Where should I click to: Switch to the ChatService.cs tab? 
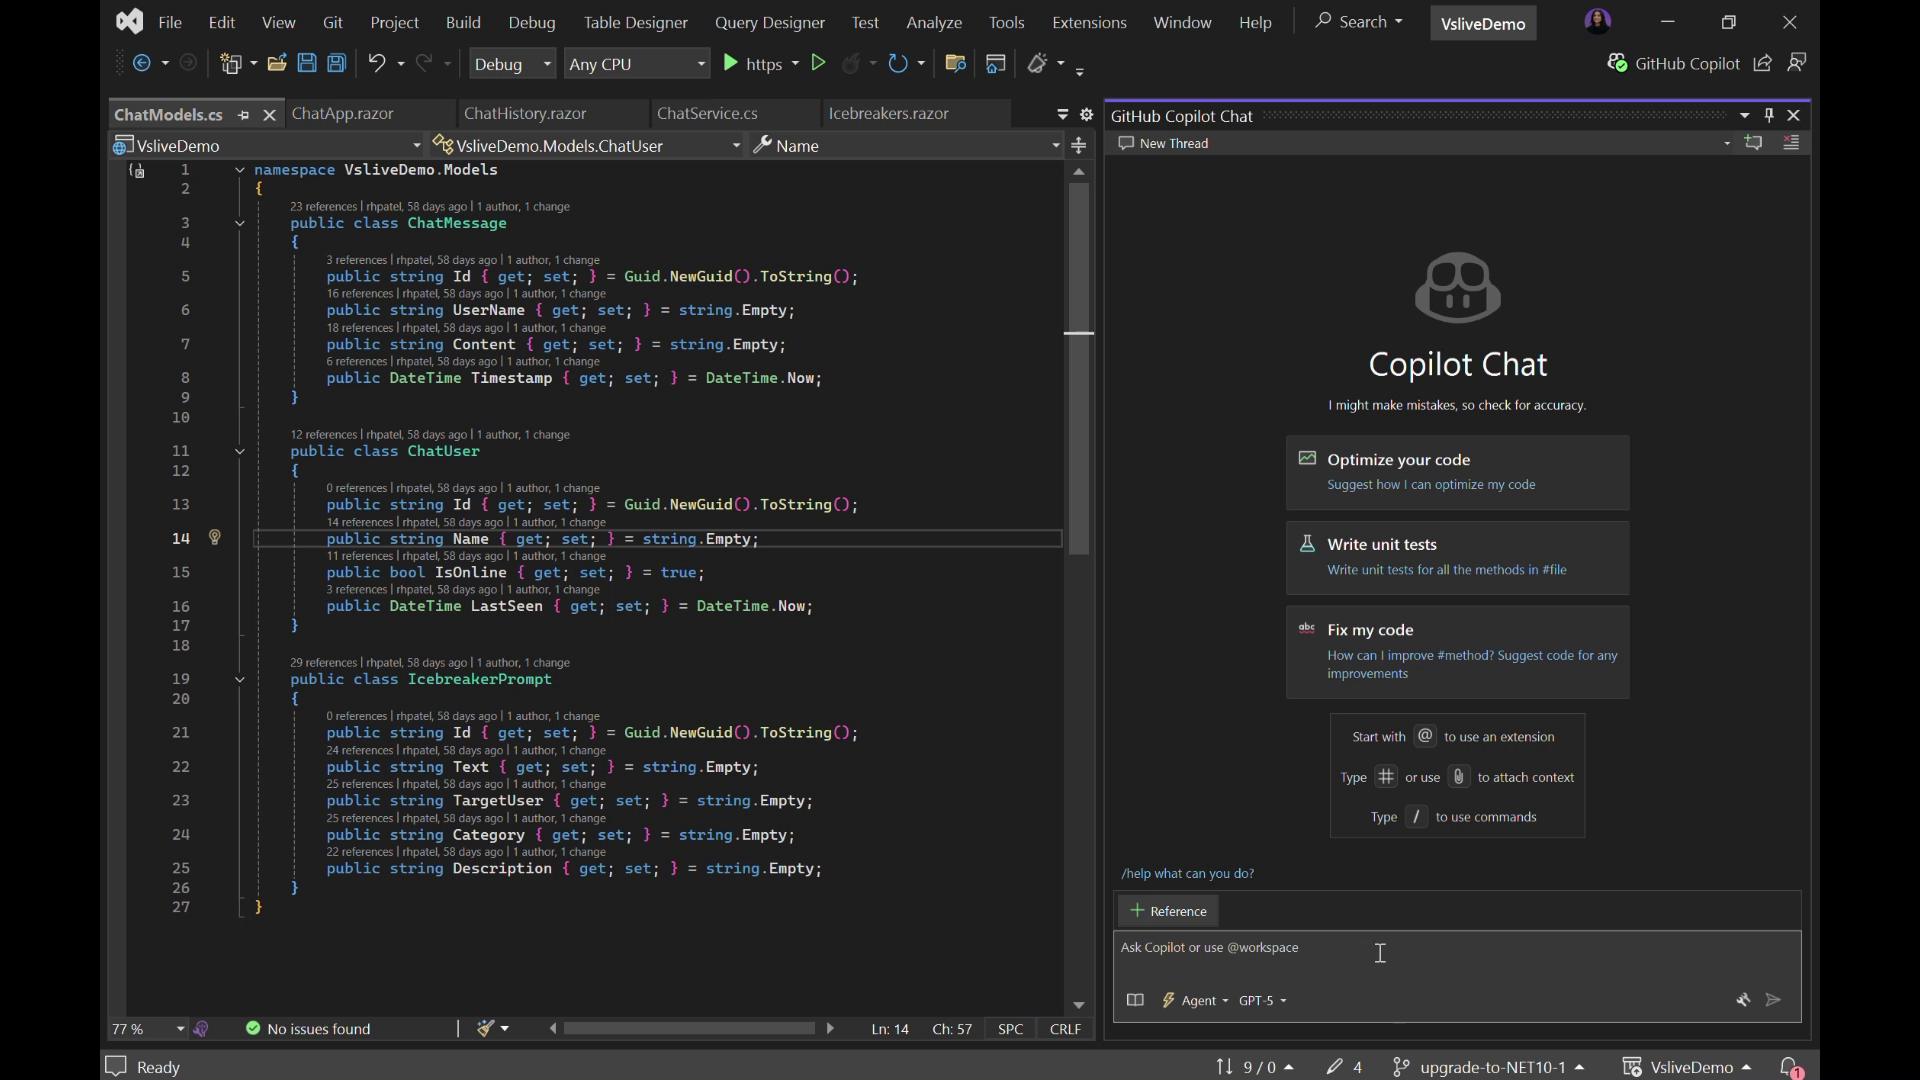tap(708, 114)
